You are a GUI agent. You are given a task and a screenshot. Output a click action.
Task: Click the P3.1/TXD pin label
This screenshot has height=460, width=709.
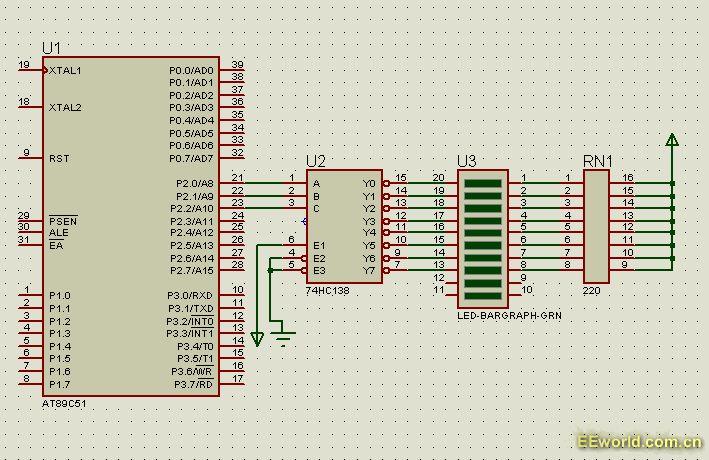(190, 308)
